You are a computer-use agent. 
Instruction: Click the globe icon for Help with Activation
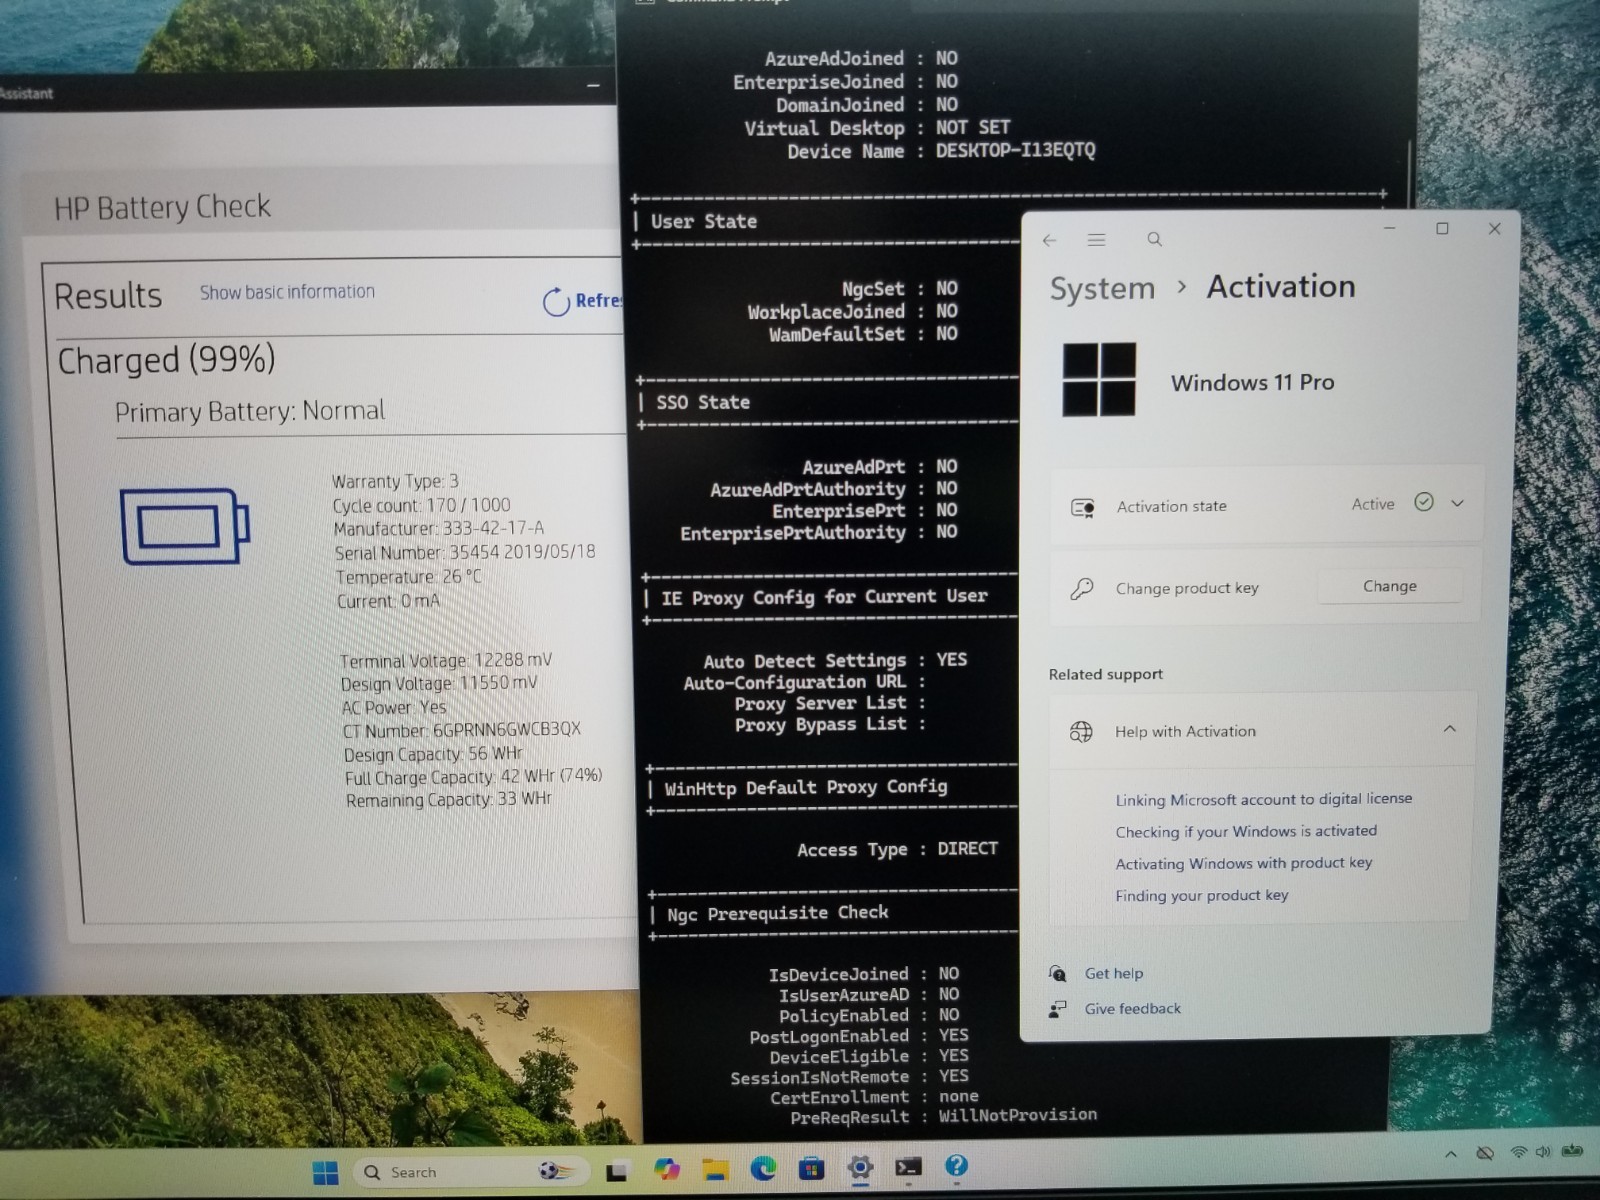1081,731
